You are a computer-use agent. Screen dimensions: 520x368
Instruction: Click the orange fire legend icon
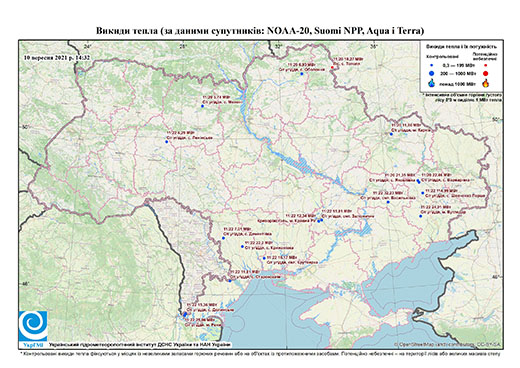coord(485,83)
